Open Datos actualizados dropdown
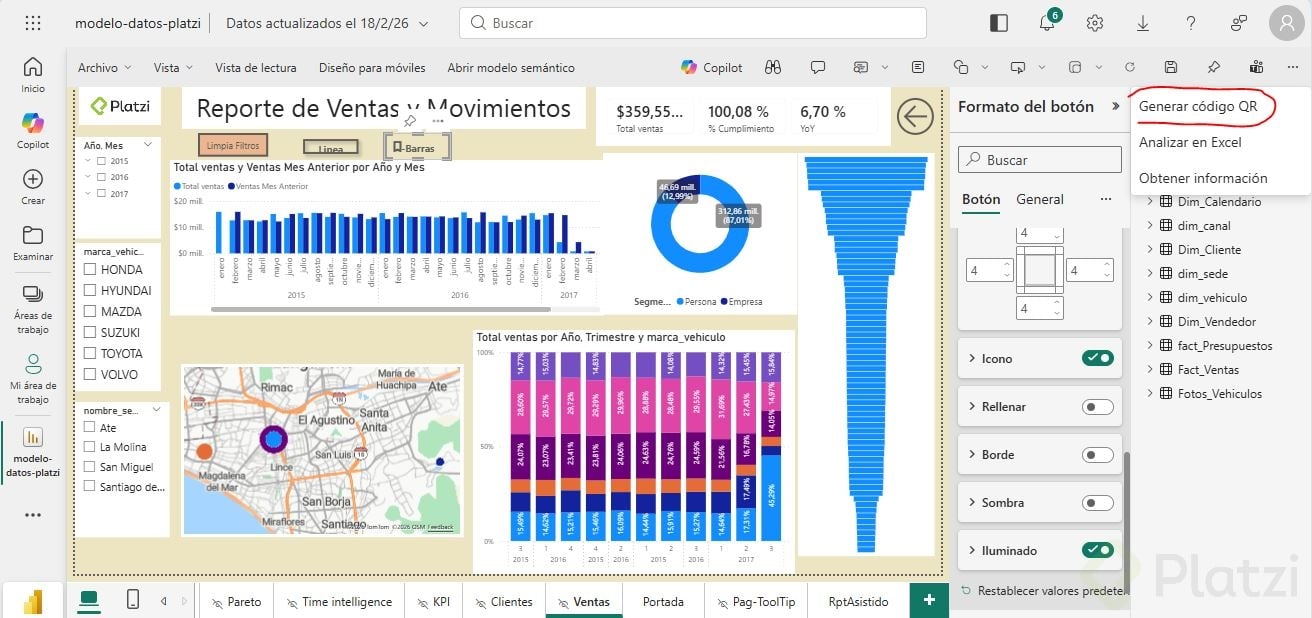 (x=327, y=23)
